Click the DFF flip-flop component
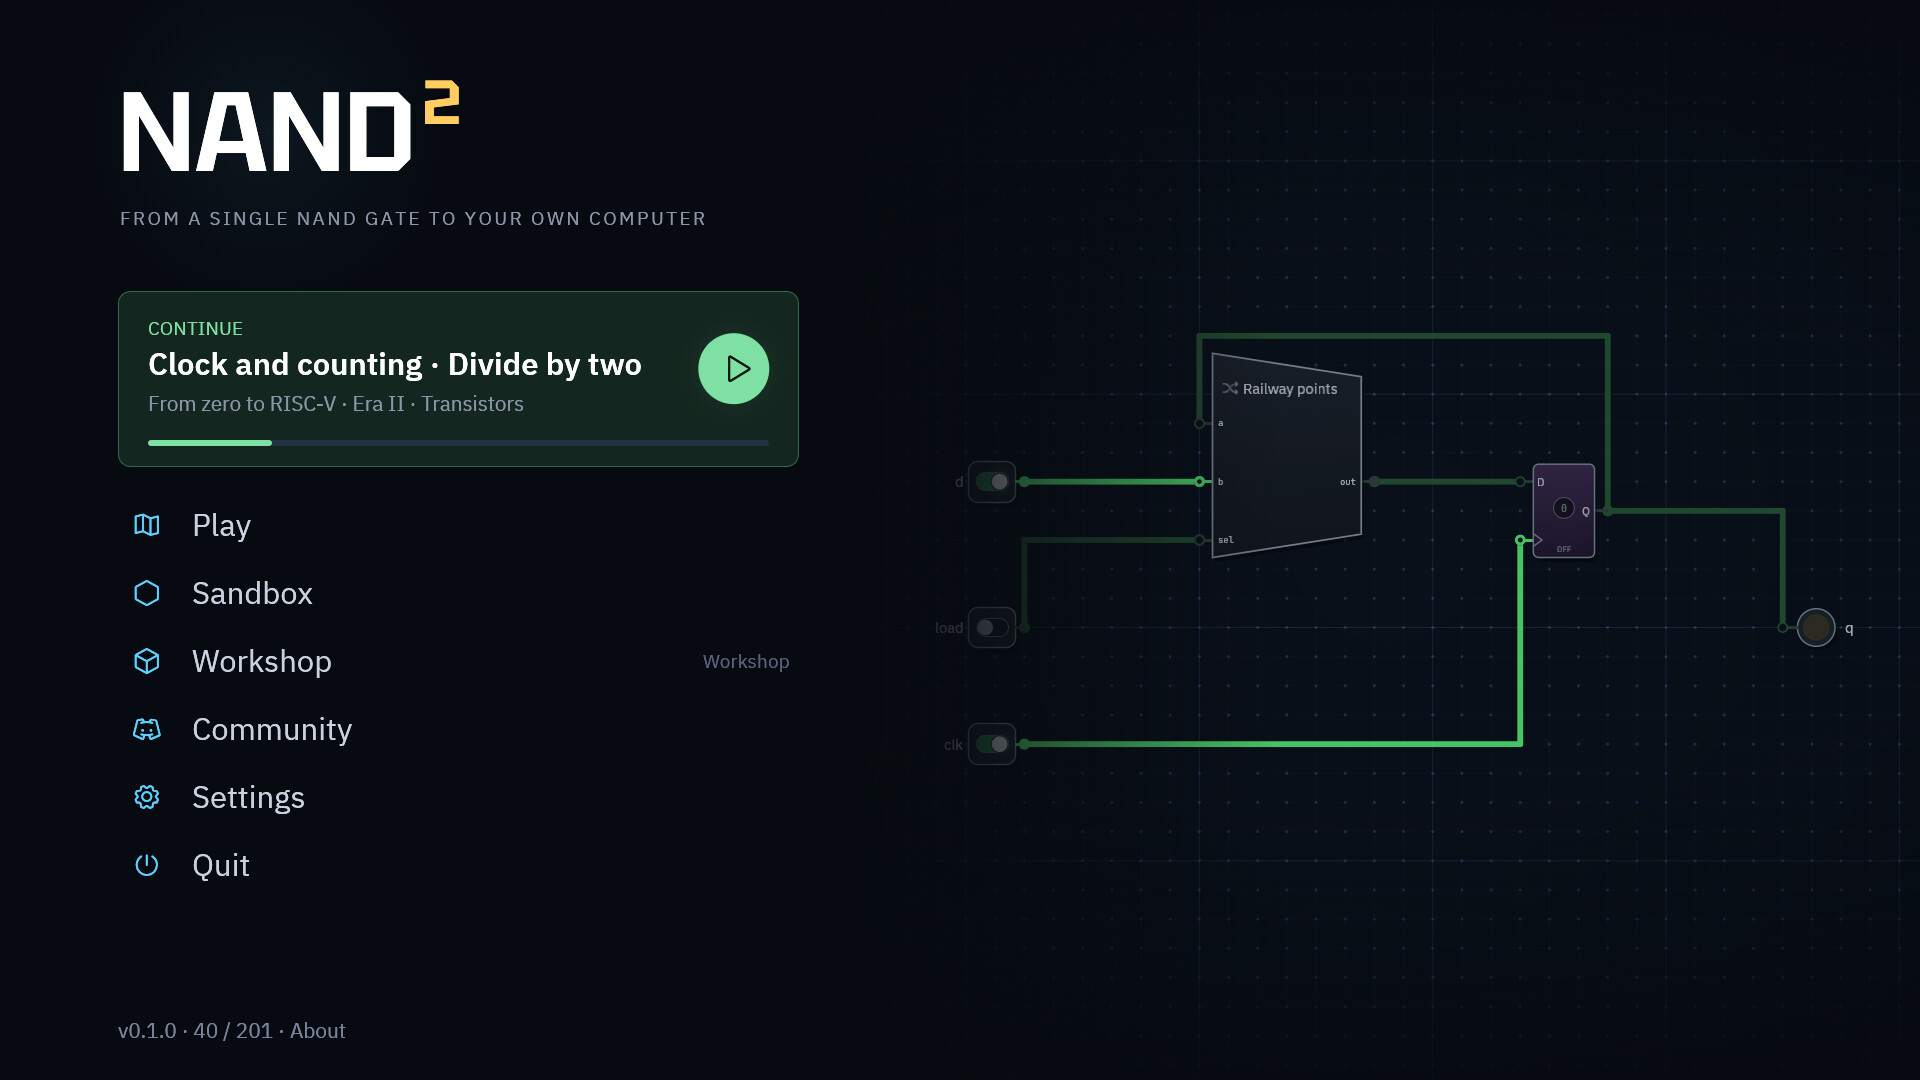 click(x=1564, y=510)
